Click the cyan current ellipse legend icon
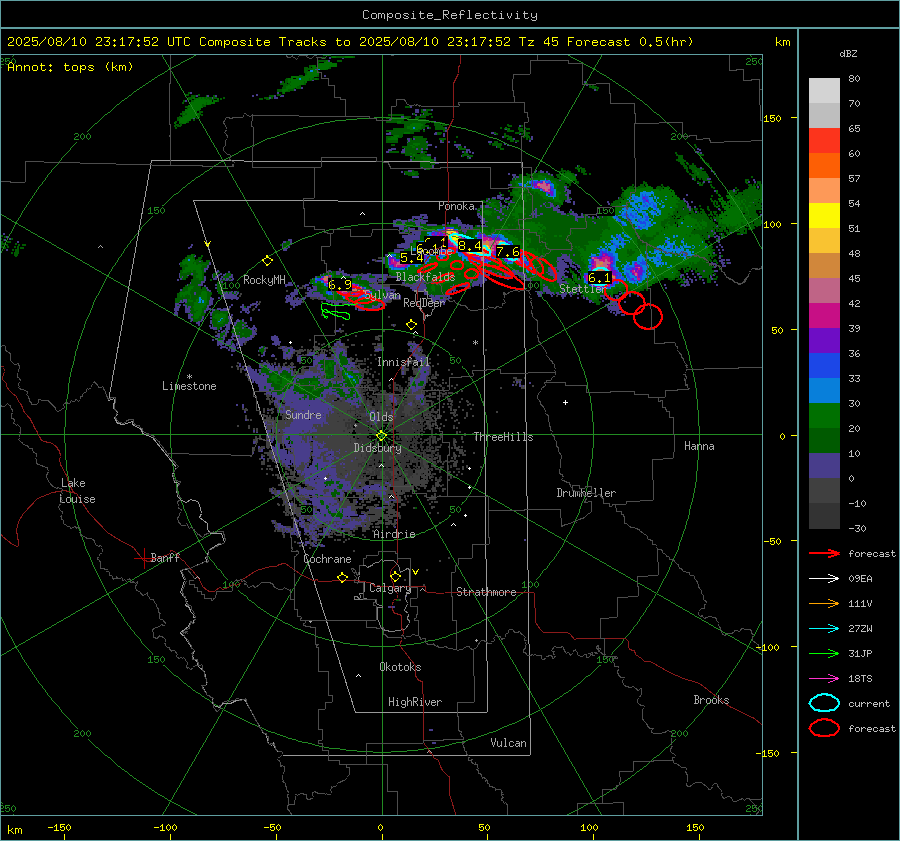 coord(824,703)
